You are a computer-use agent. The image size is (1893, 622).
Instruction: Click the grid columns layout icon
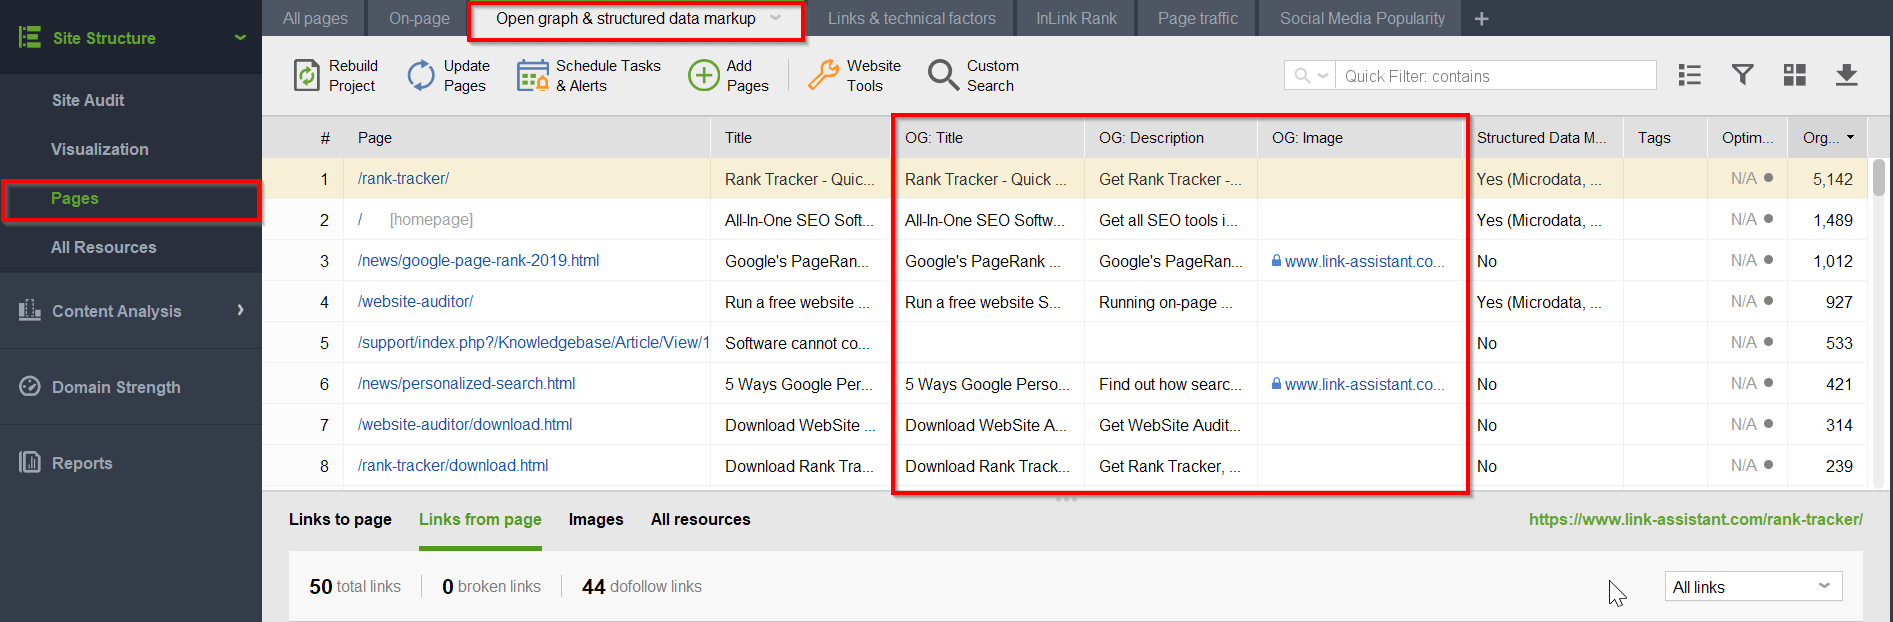(1795, 75)
